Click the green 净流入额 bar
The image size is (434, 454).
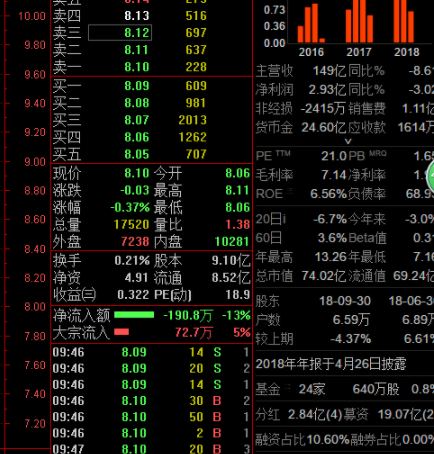134,315
